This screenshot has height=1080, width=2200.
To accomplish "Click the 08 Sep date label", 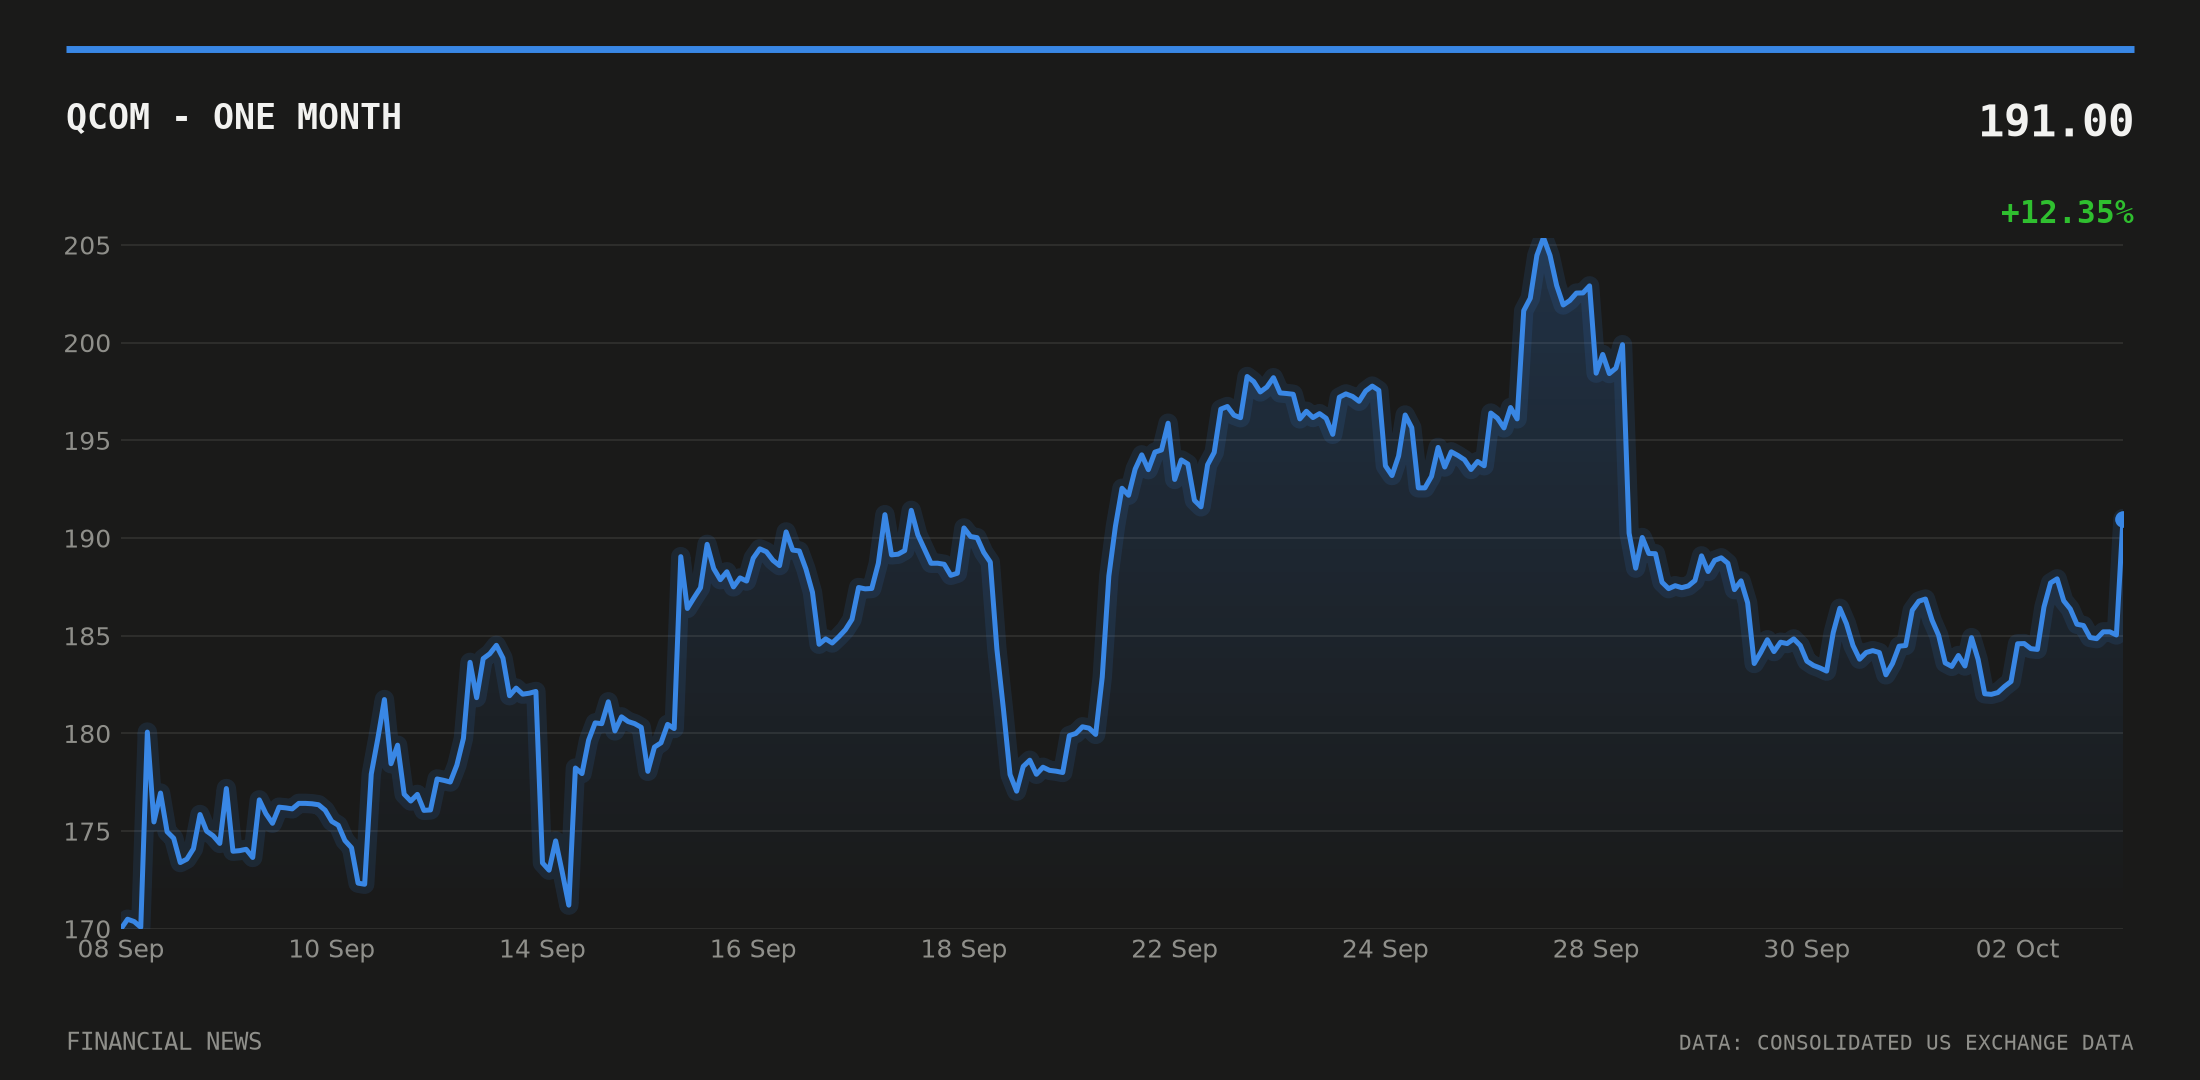I will click(x=121, y=949).
